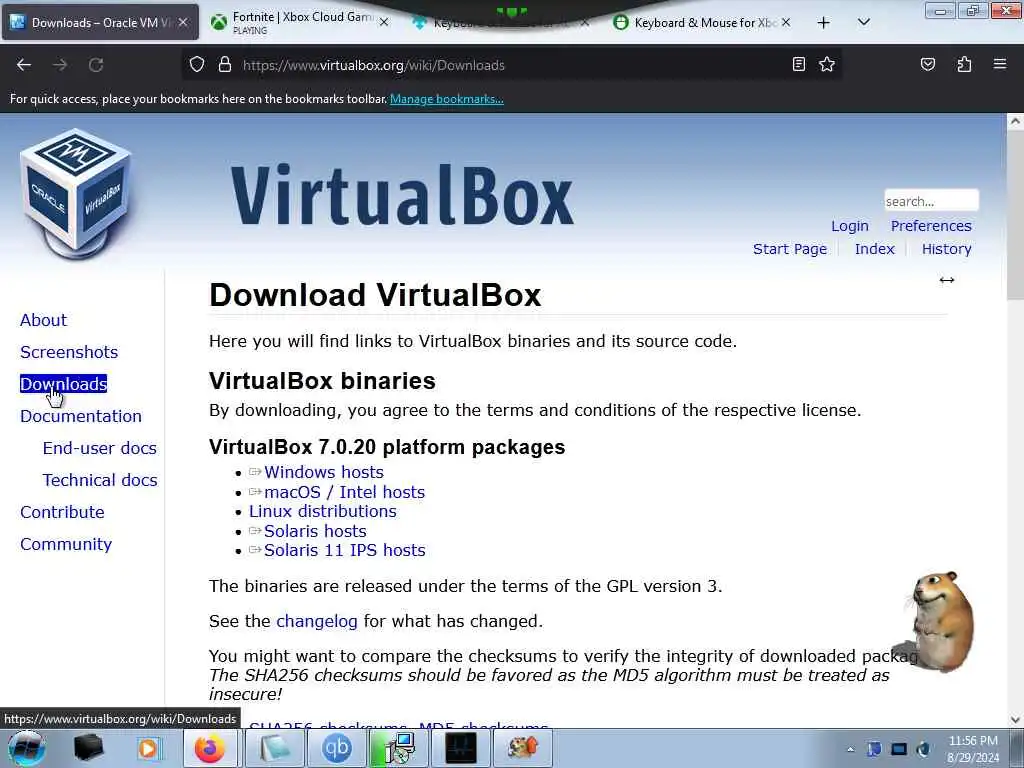
Task: Click the VirtualBox cube logo
Action: [x=76, y=194]
